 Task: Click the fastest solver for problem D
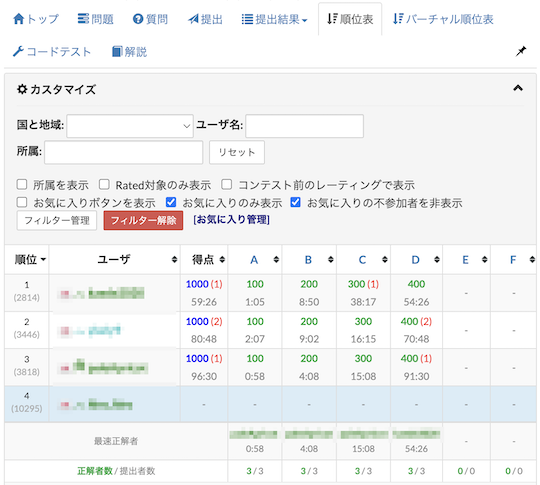(x=416, y=434)
